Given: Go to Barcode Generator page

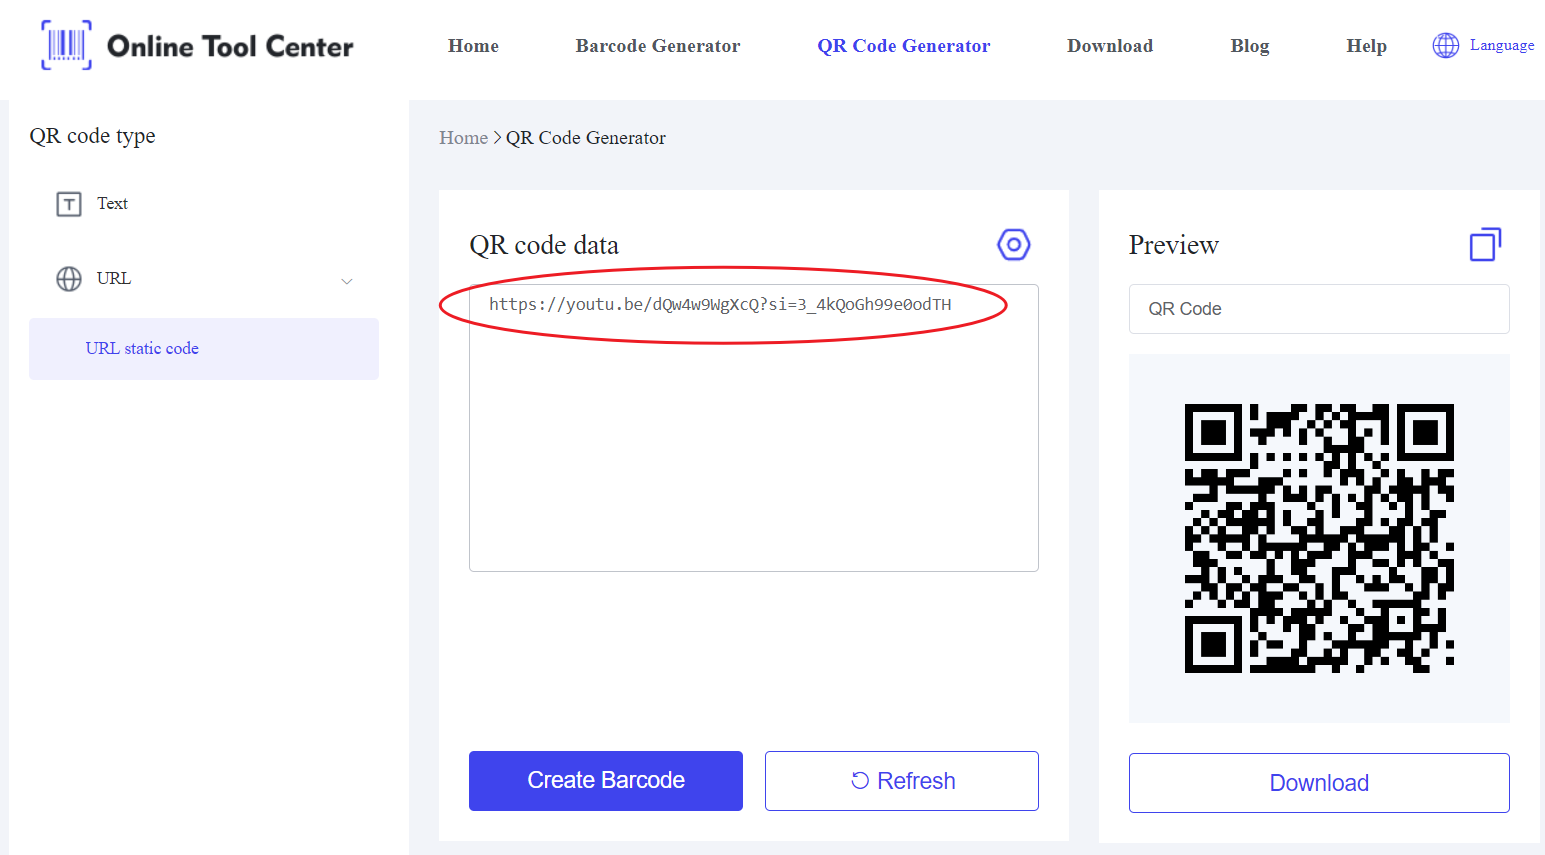Looking at the screenshot, I should click(x=657, y=46).
